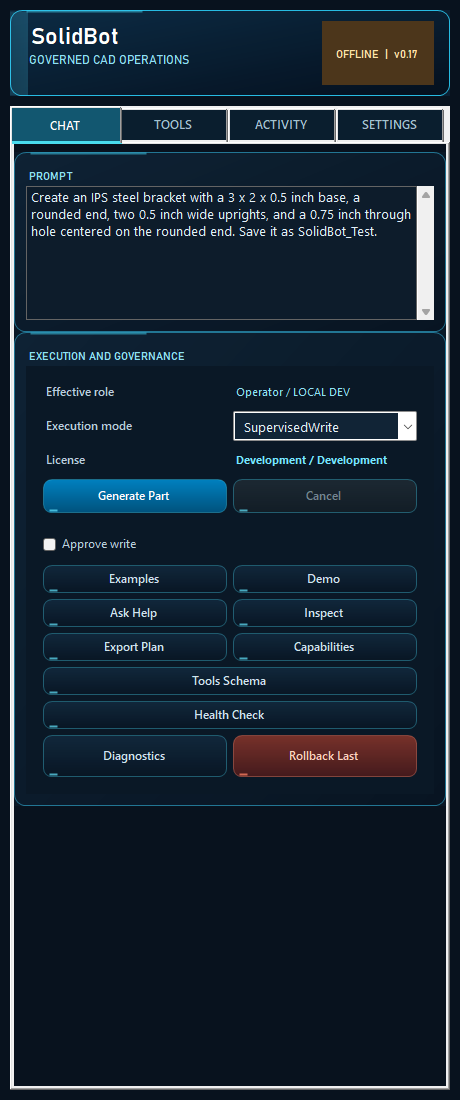Open Diagnostics
The image size is (460, 1100).
(135, 756)
